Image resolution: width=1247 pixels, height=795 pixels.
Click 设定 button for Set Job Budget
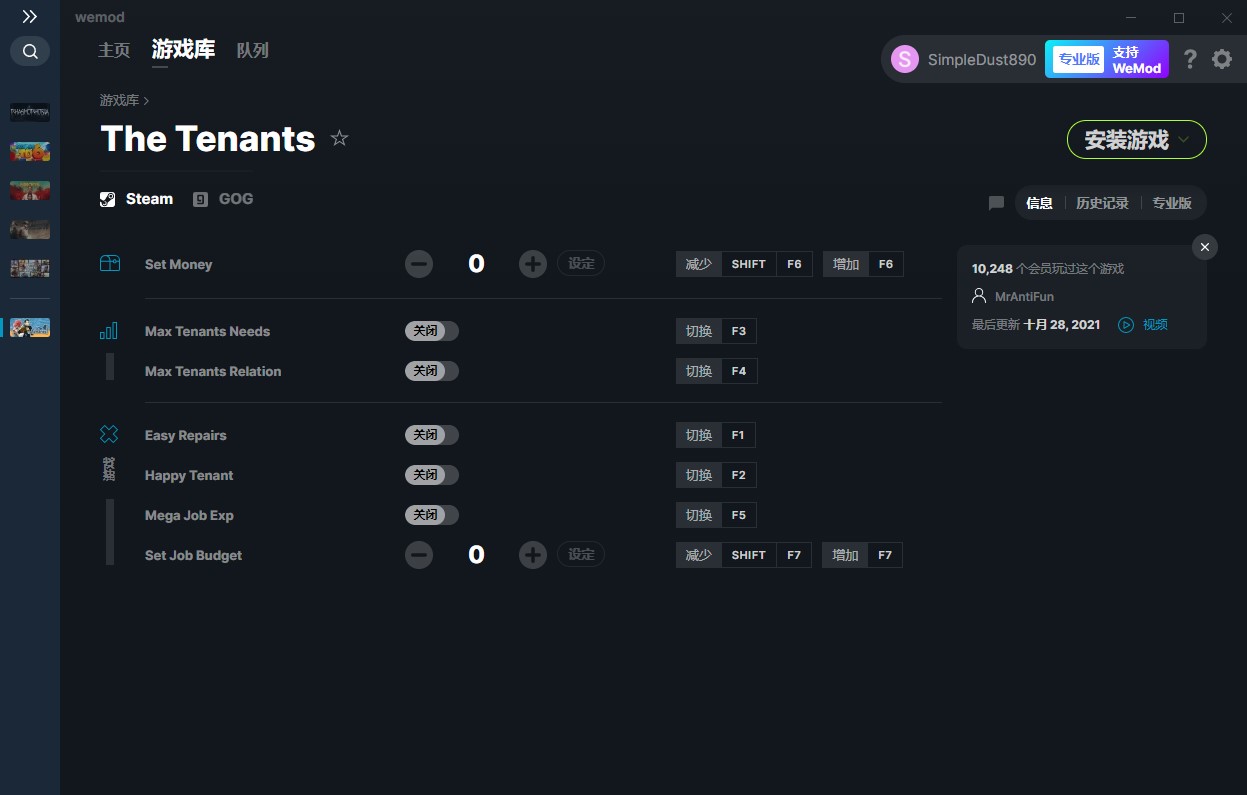tap(581, 554)
